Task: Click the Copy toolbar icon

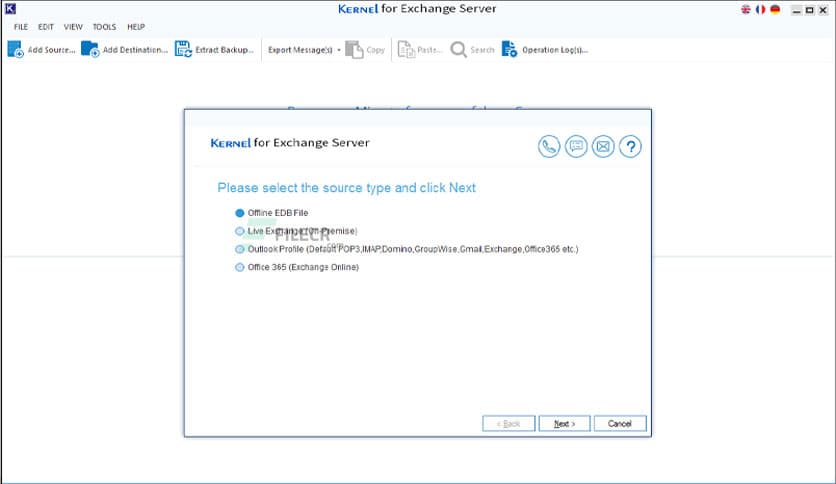Action: coord(354,50)
